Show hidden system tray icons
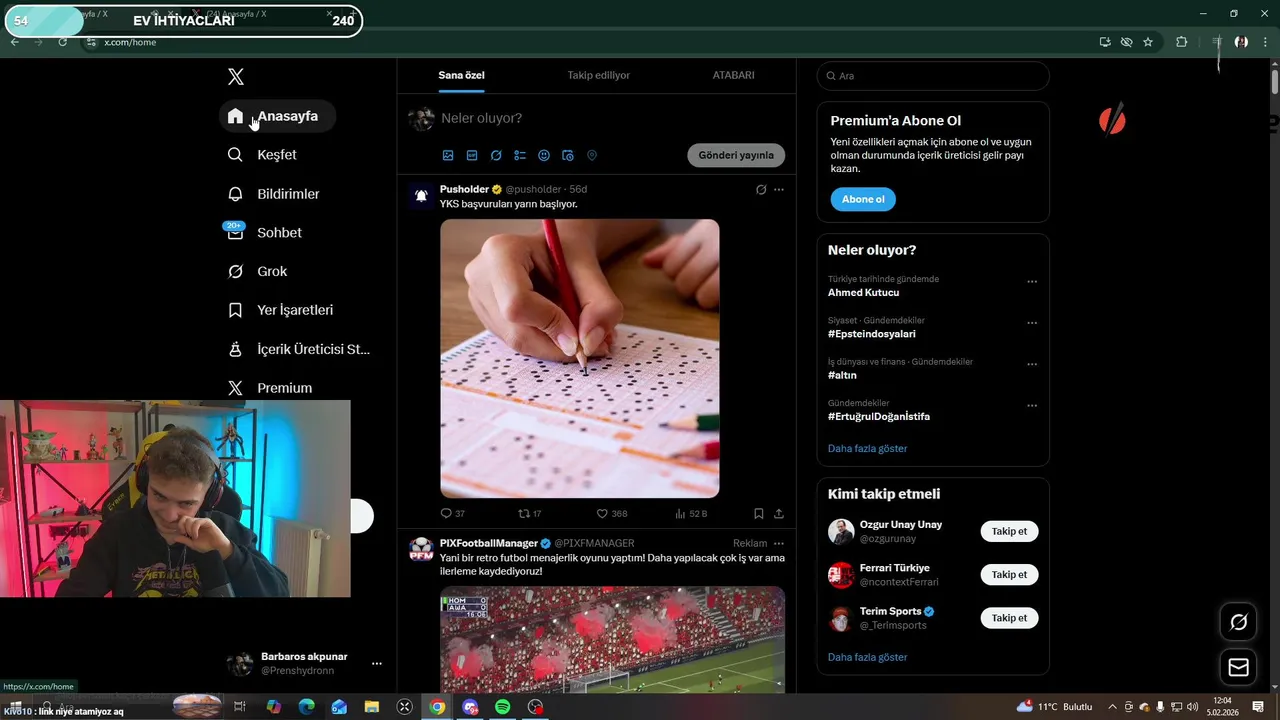Image resolution: width=1280 pixels, height=720 pixels. pos(1113,707)
